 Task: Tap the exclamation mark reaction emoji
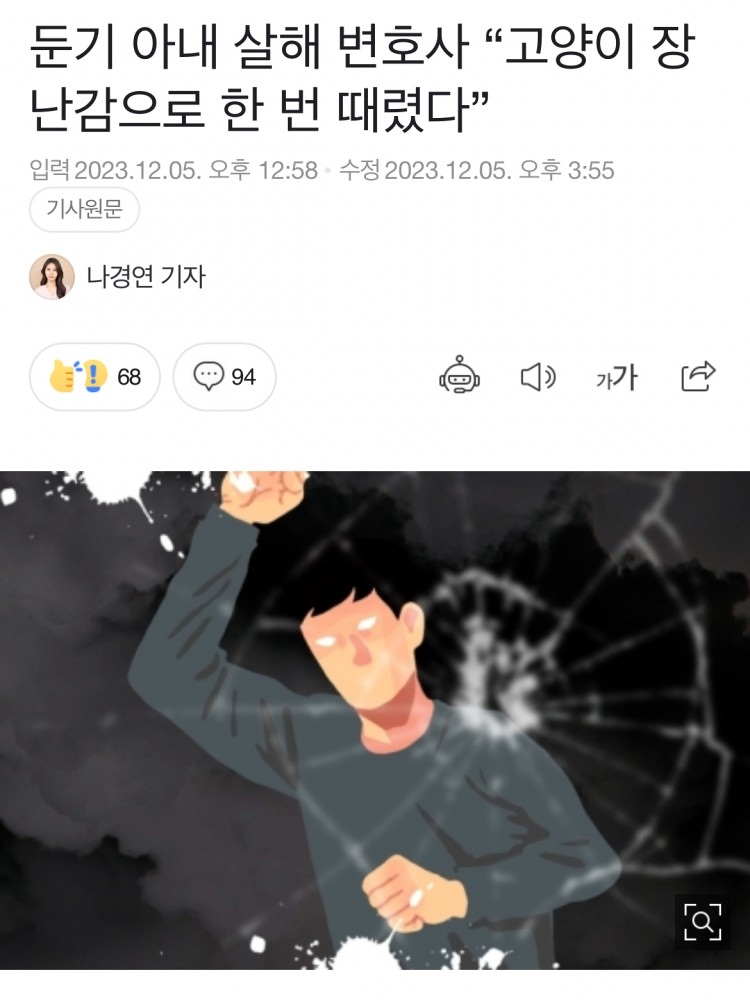pos(94,376)
